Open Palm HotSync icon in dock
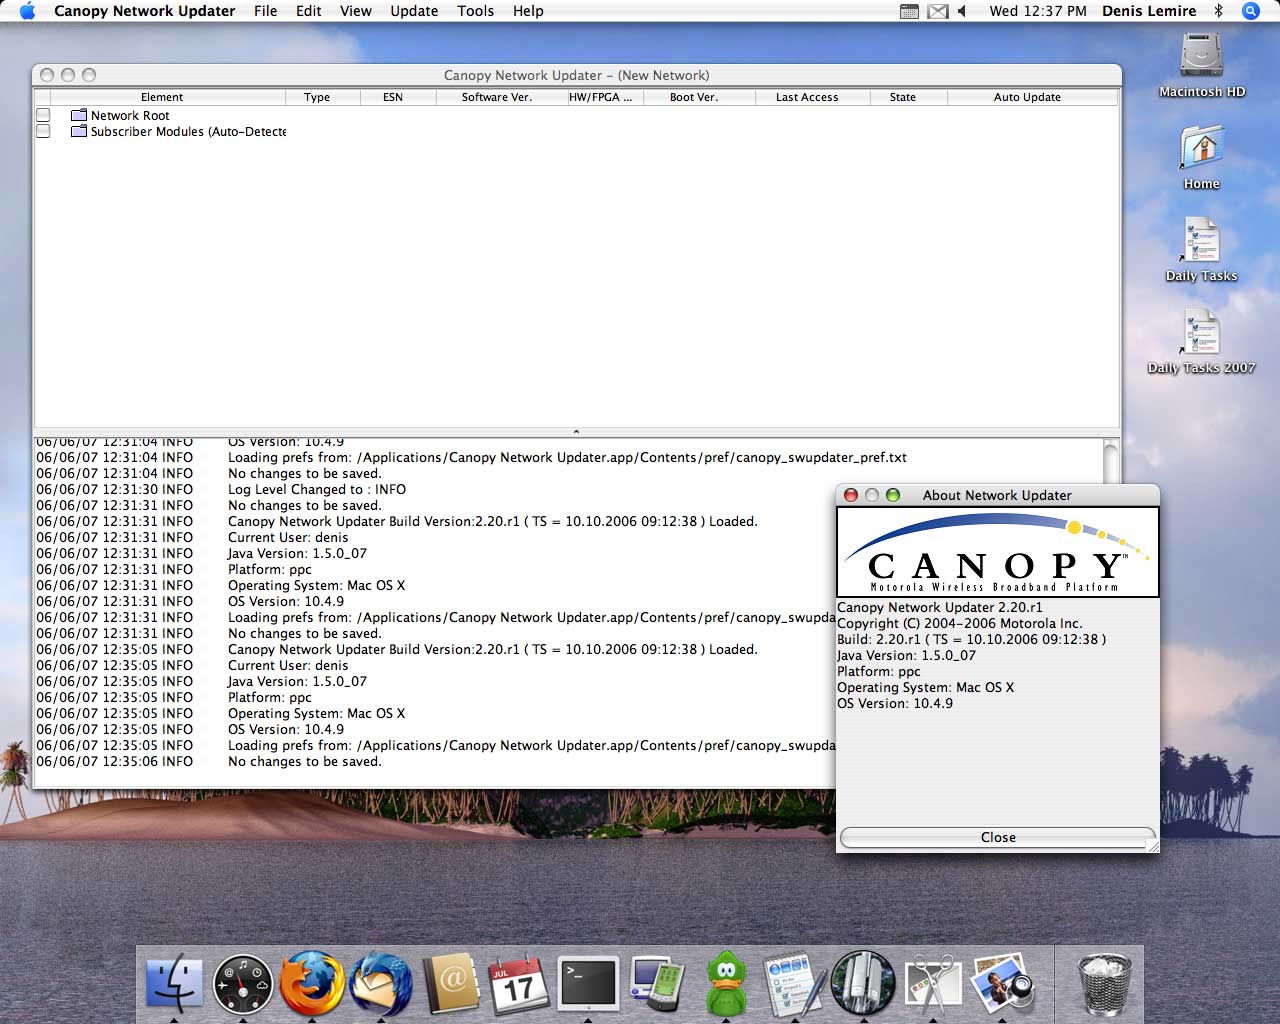1280x1024 pixels. coord(657,982)
